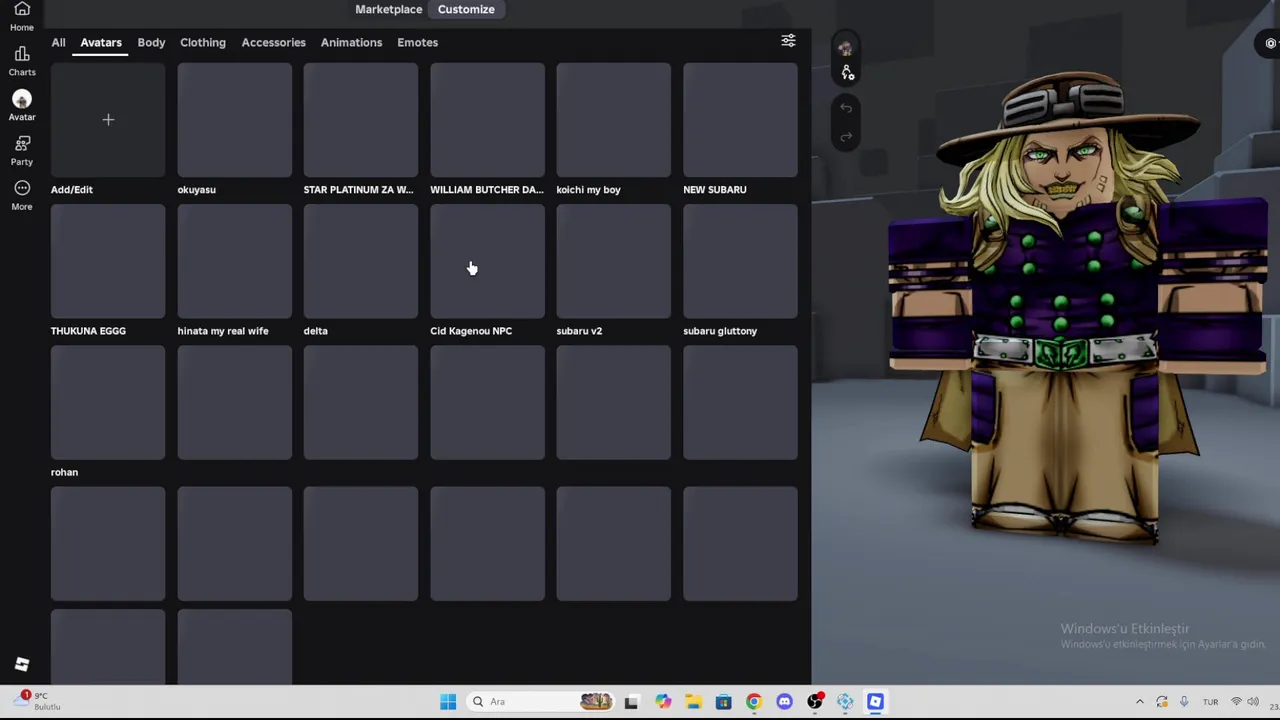Open the Party sidebar item

click(x=22, y=150)
